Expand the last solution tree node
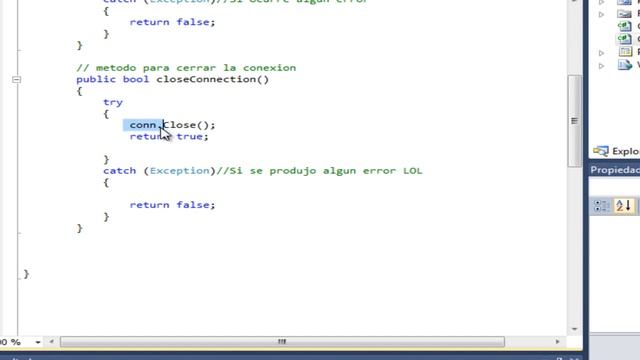 pyautogui.click(x=601, y=66)
